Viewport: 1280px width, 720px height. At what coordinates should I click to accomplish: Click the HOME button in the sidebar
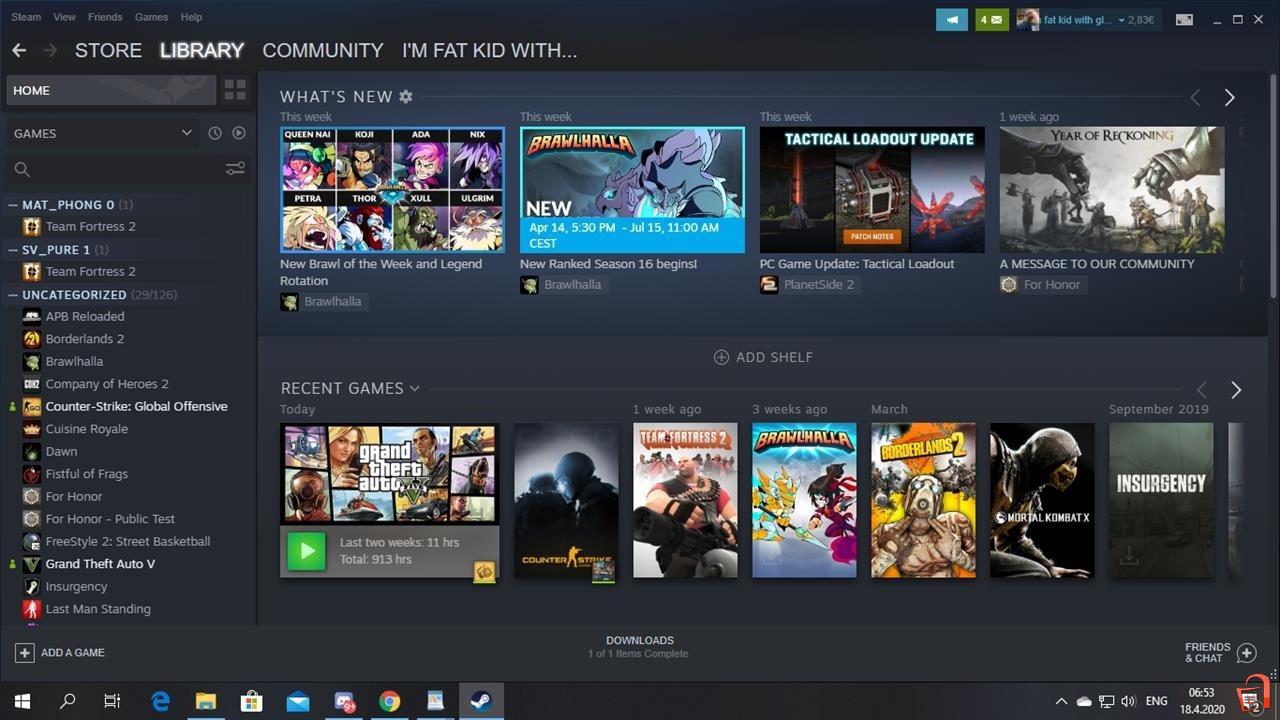(111, 90)
